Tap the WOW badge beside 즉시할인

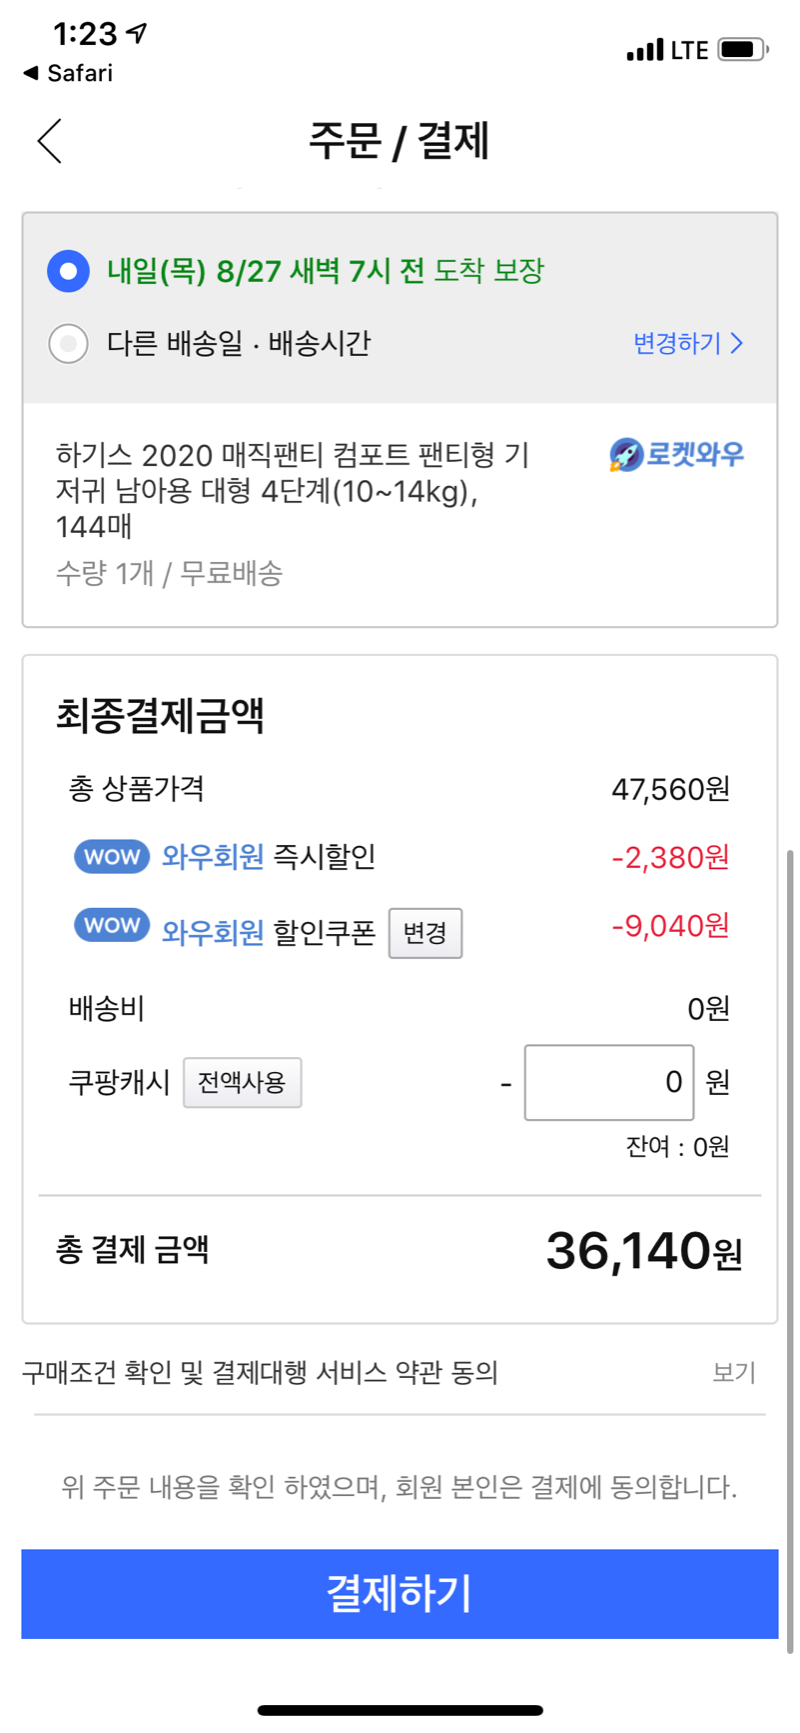(112, 857)
